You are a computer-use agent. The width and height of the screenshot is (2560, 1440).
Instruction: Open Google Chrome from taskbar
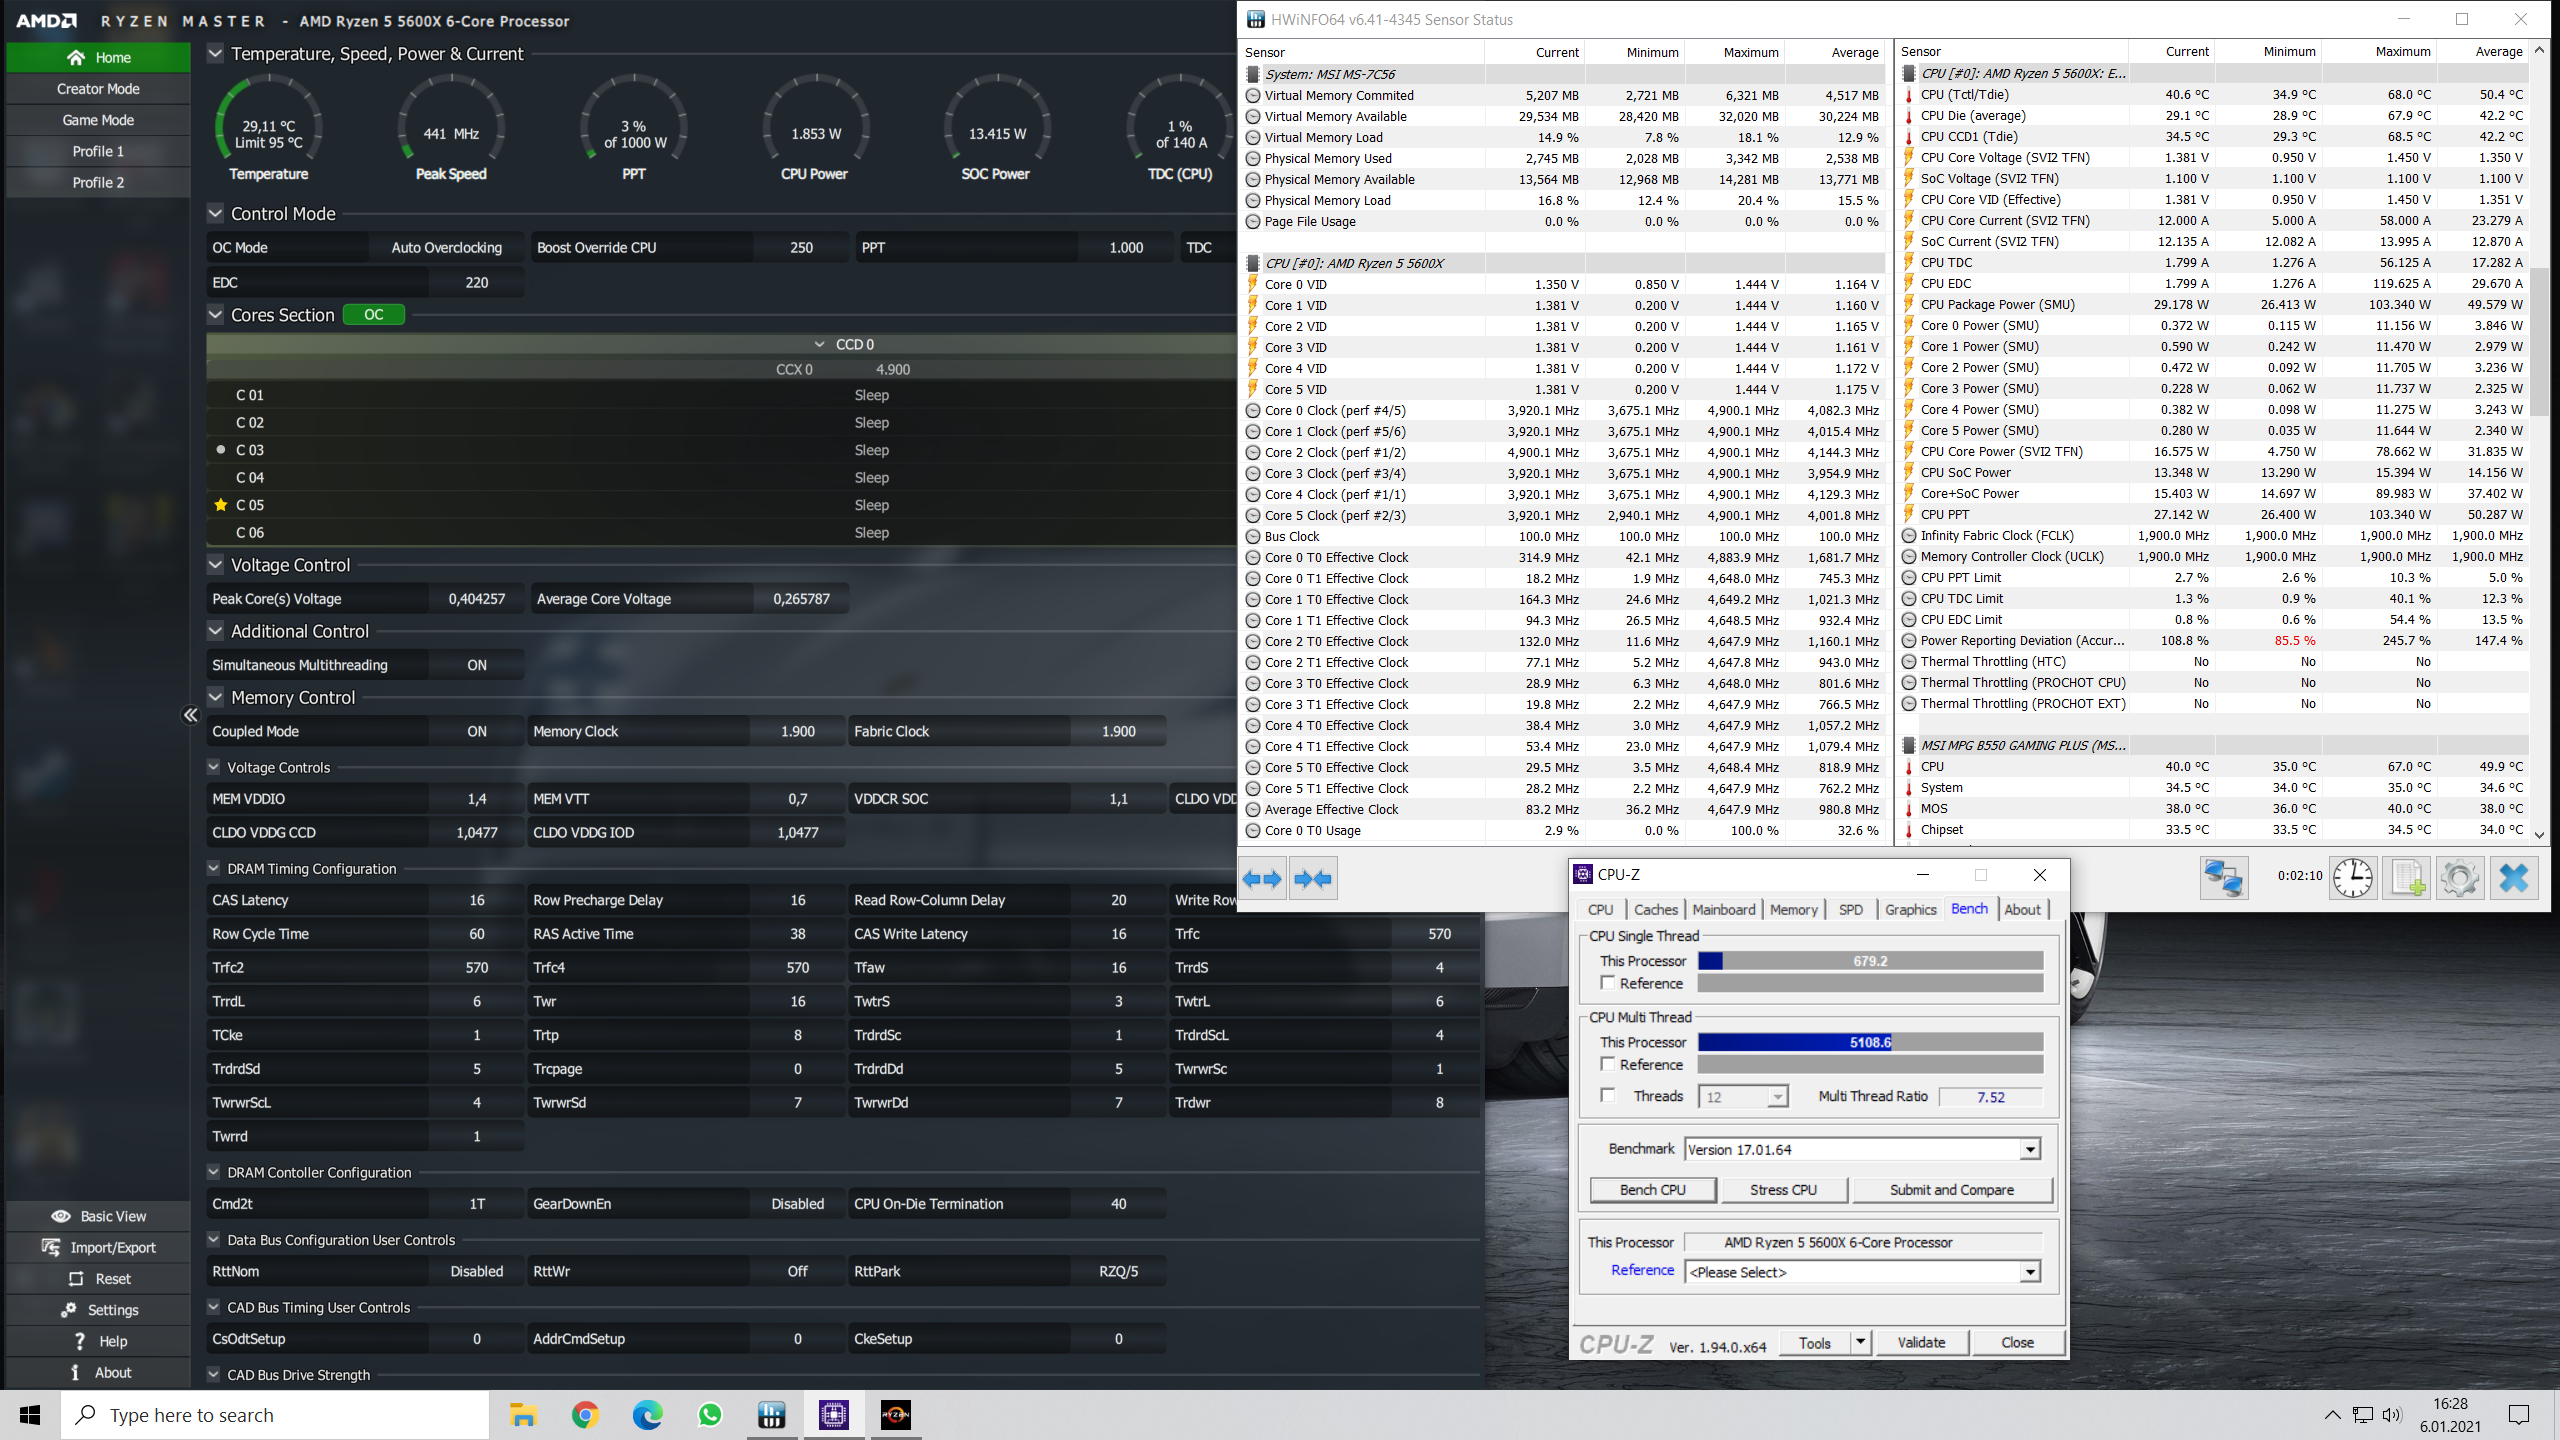(x=585, y=1415)
